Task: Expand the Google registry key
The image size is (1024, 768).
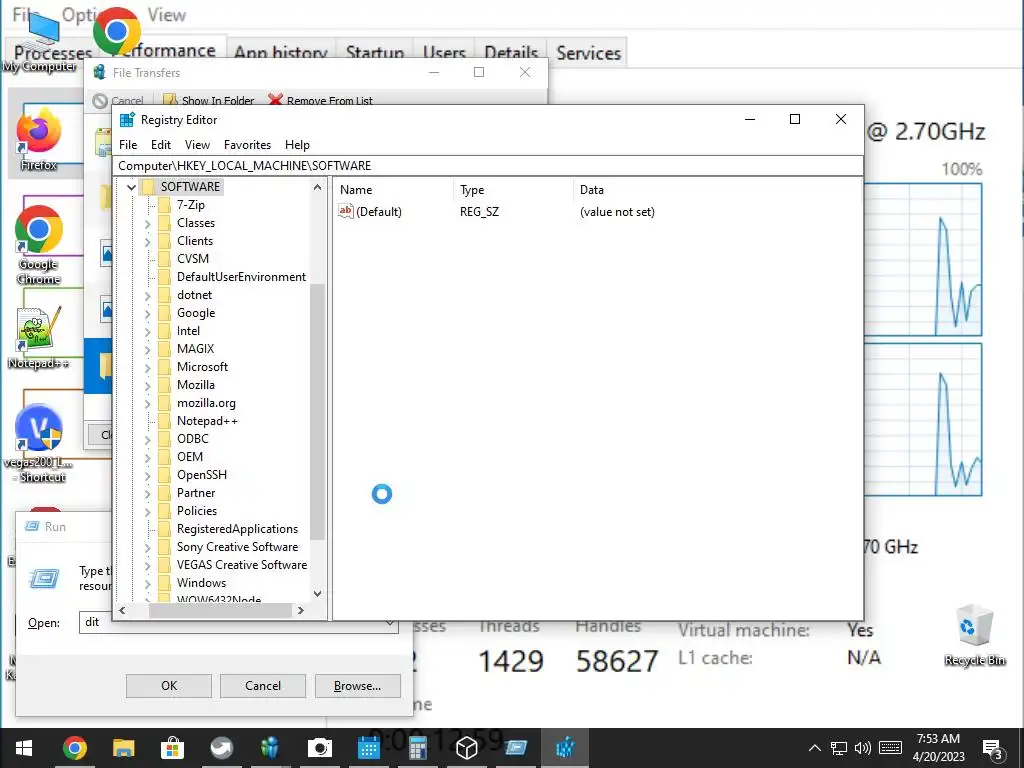Action: coord(147,313)
